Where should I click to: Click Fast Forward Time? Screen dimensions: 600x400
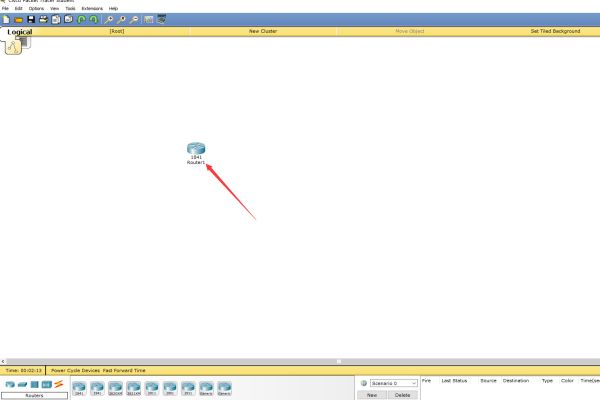[124, 371]
